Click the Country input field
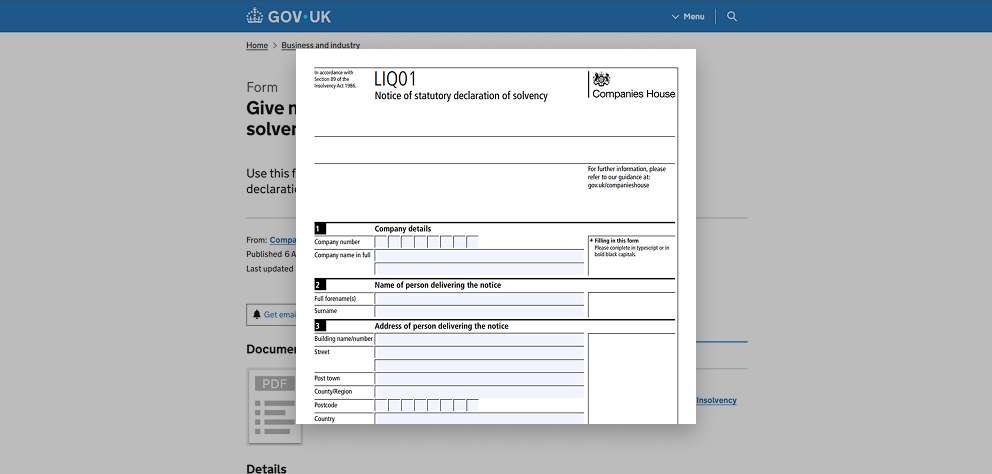Viewport: 992px width, 474px height. pos(479,419)
